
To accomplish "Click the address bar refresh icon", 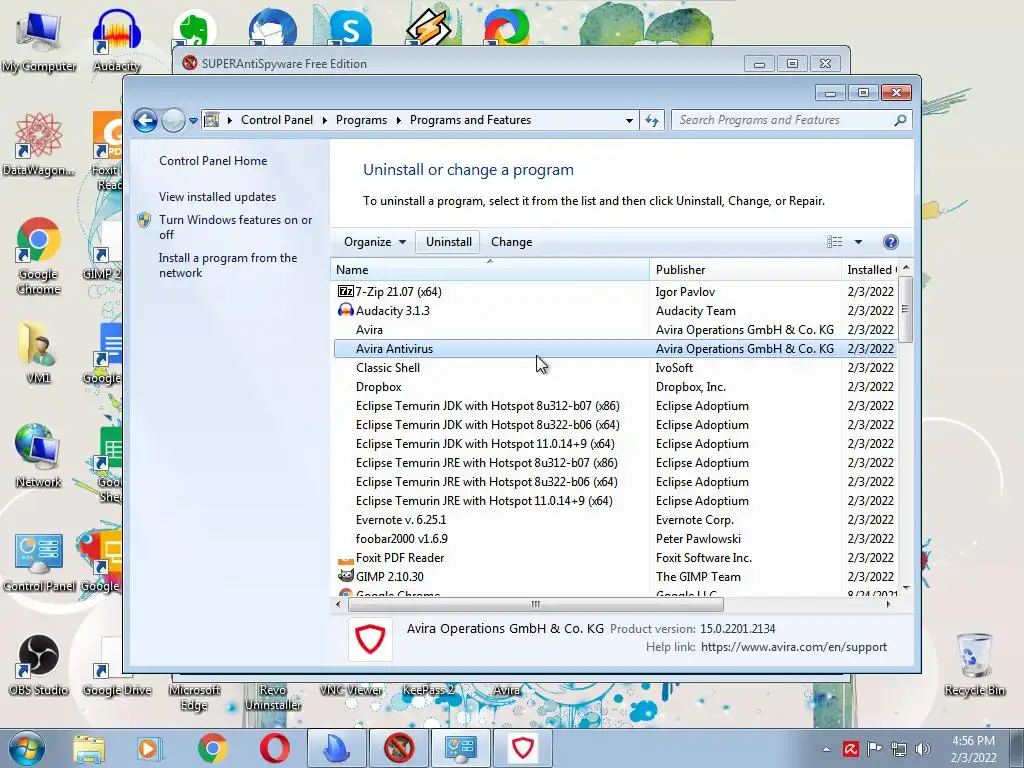I will click(x=652, y=120).
